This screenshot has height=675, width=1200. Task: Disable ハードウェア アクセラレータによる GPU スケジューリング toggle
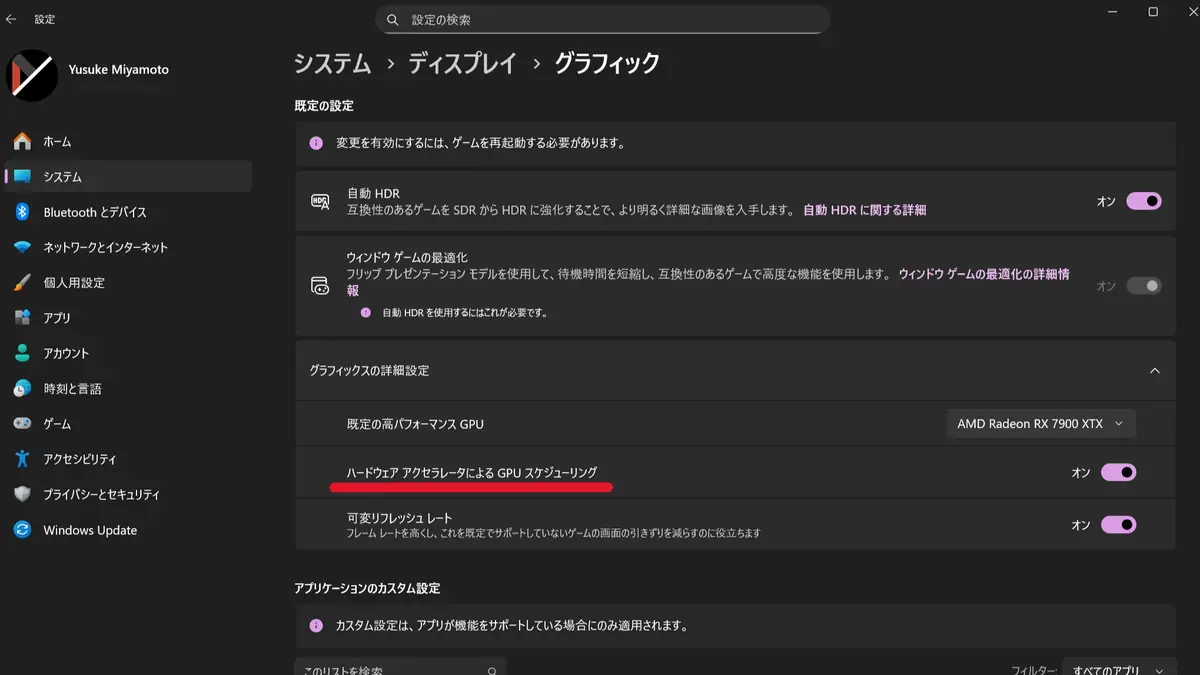(x=1118, y=472)
